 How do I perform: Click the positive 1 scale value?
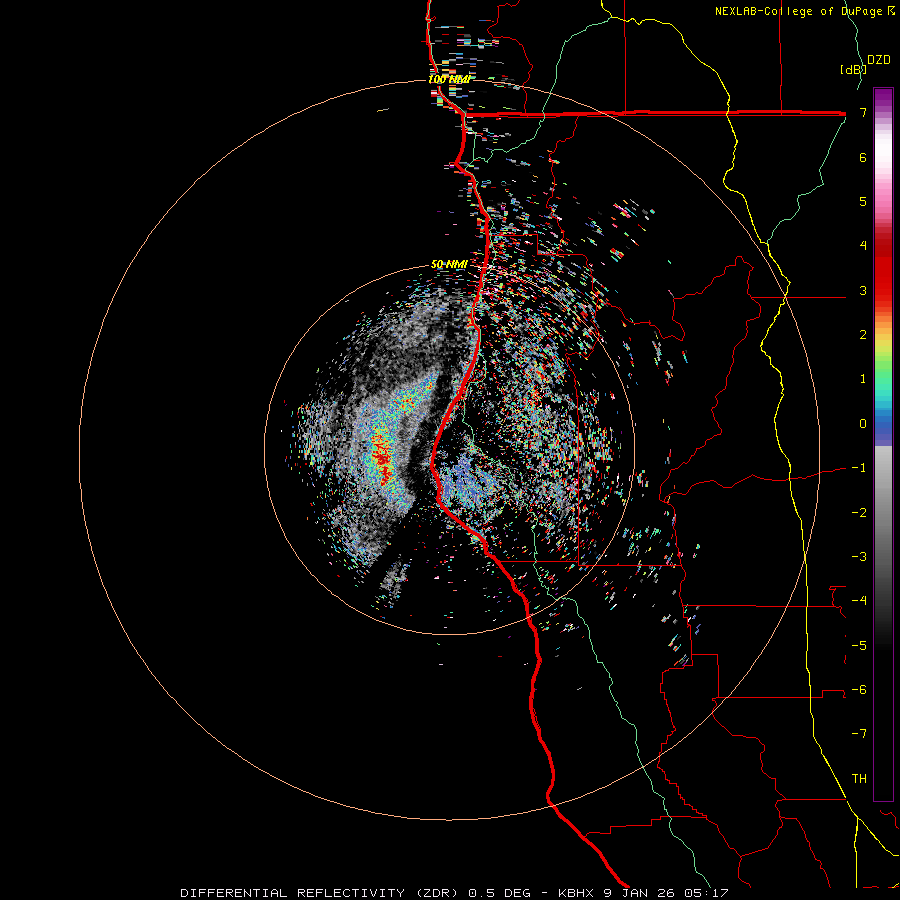click(863, 379)
